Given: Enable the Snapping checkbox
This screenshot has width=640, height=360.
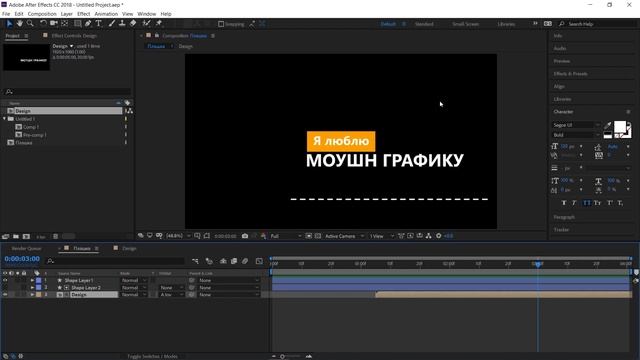Looking at the screenshot, I should pyautogui.click(x=221, y=24).
